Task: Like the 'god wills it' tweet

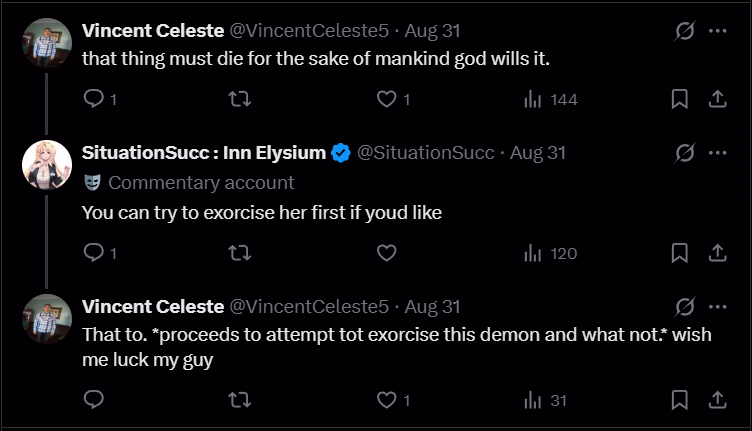Action: coord(386,99)
